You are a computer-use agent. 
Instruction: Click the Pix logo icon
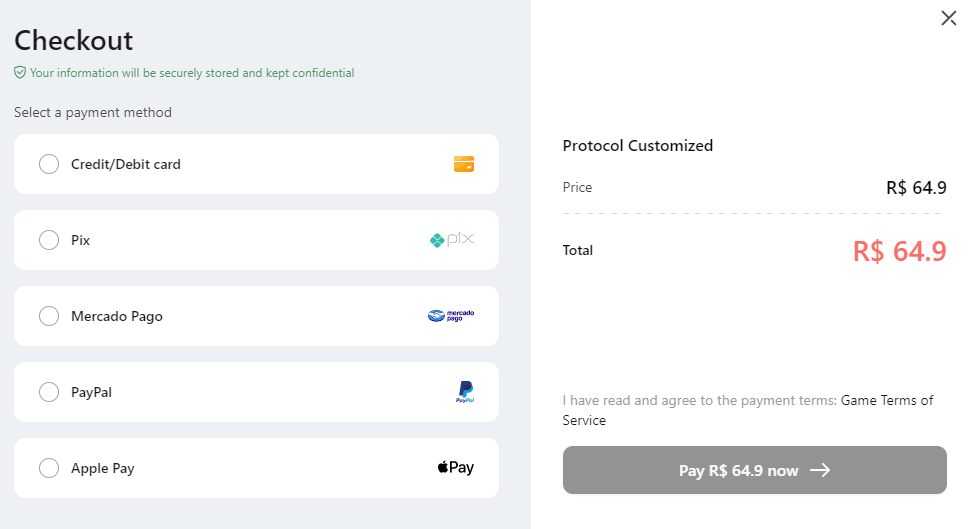click(452, 240)
